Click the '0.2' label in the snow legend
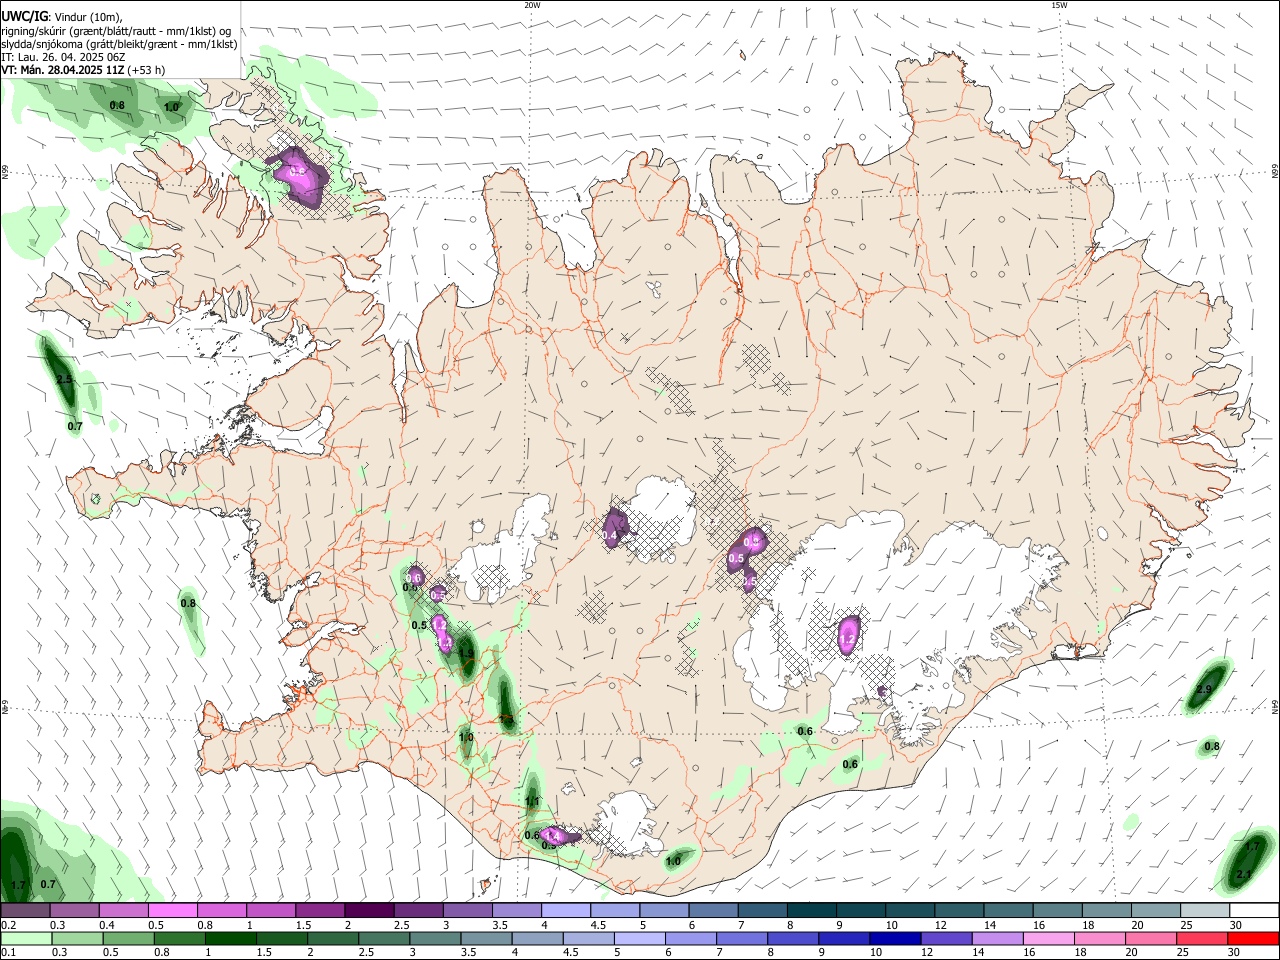Image resolution: width=1280 pixels, height=960 pixels. coord(7,925)
